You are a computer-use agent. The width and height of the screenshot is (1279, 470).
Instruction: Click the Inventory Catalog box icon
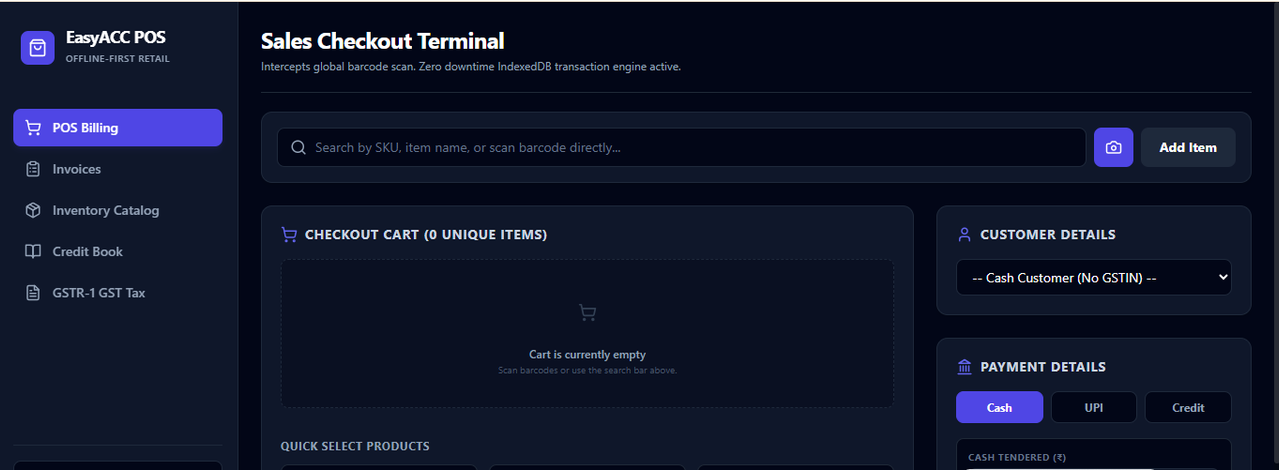(33, 210)
